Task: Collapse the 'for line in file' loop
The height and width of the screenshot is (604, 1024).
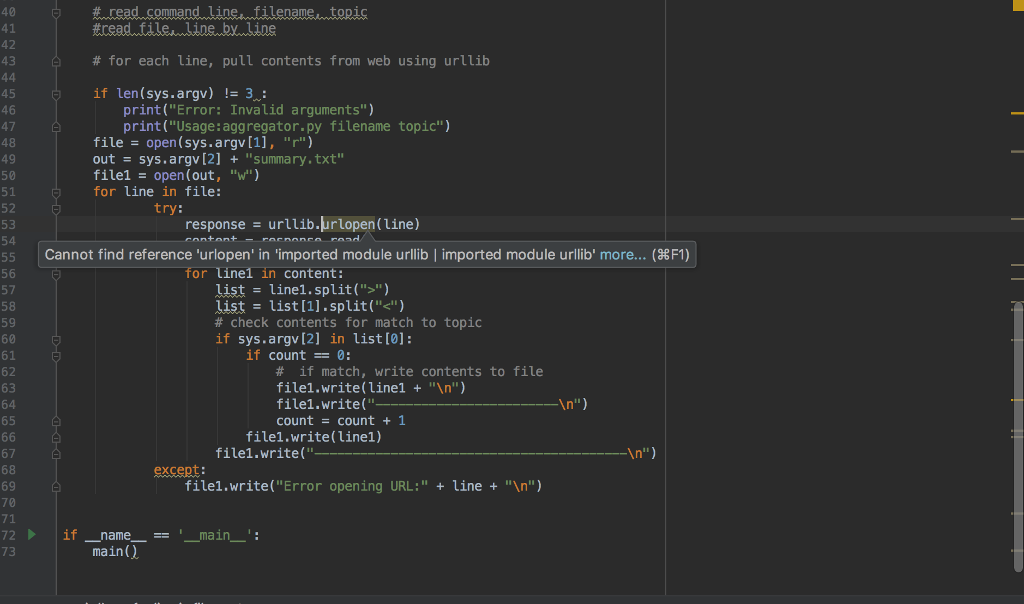Action: coord(56,193)
